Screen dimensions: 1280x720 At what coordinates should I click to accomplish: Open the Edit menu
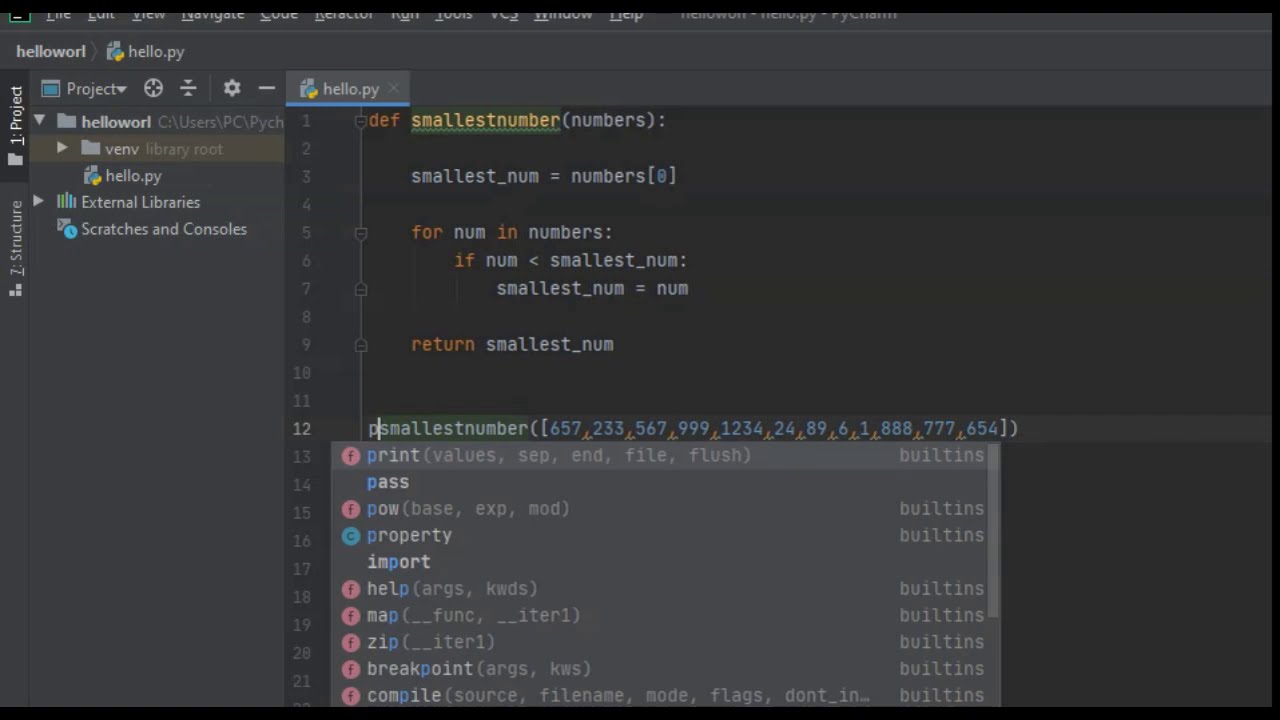pyautogui.click(x=101, y=14)
